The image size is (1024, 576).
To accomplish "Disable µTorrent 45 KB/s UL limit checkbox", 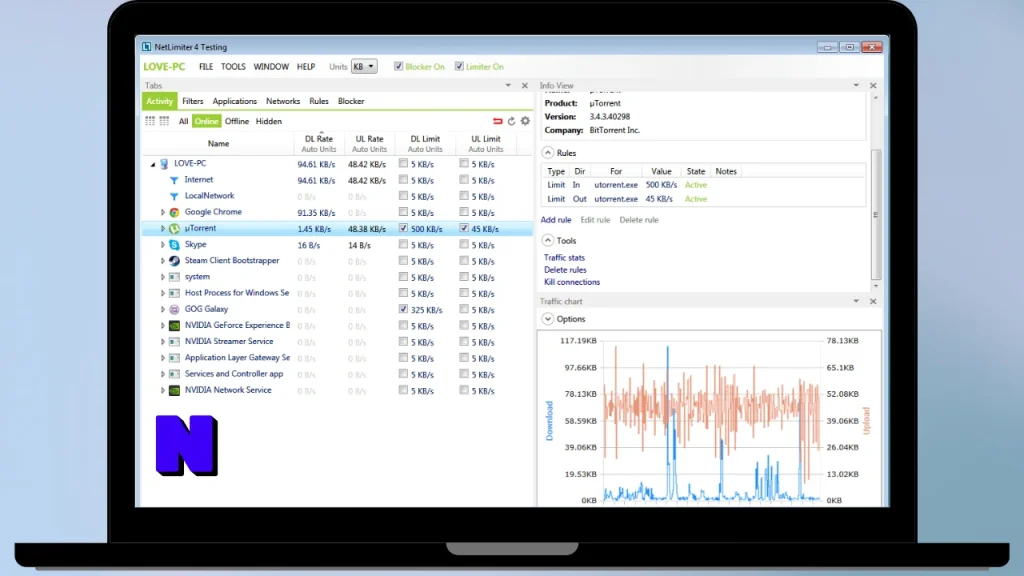I will pyautogui.click(x=464, y=229).
